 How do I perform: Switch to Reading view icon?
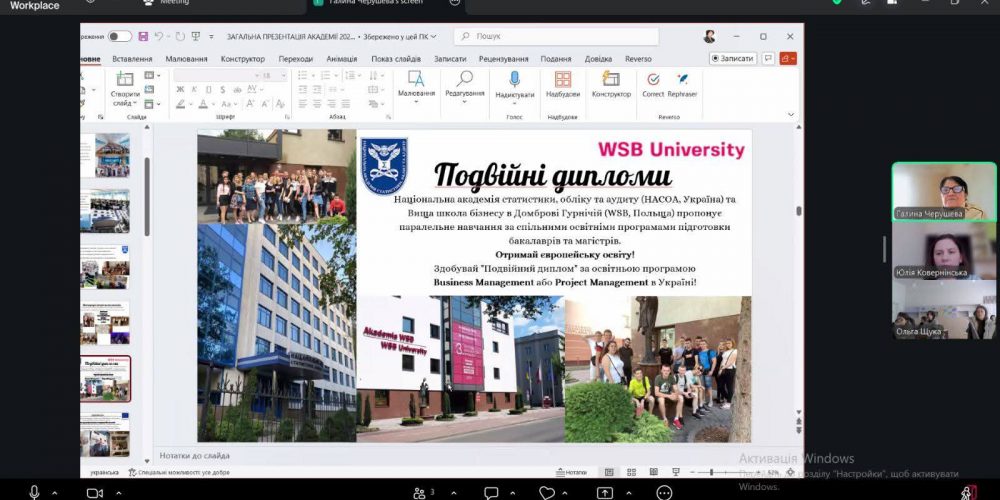(x=654, y=473)
